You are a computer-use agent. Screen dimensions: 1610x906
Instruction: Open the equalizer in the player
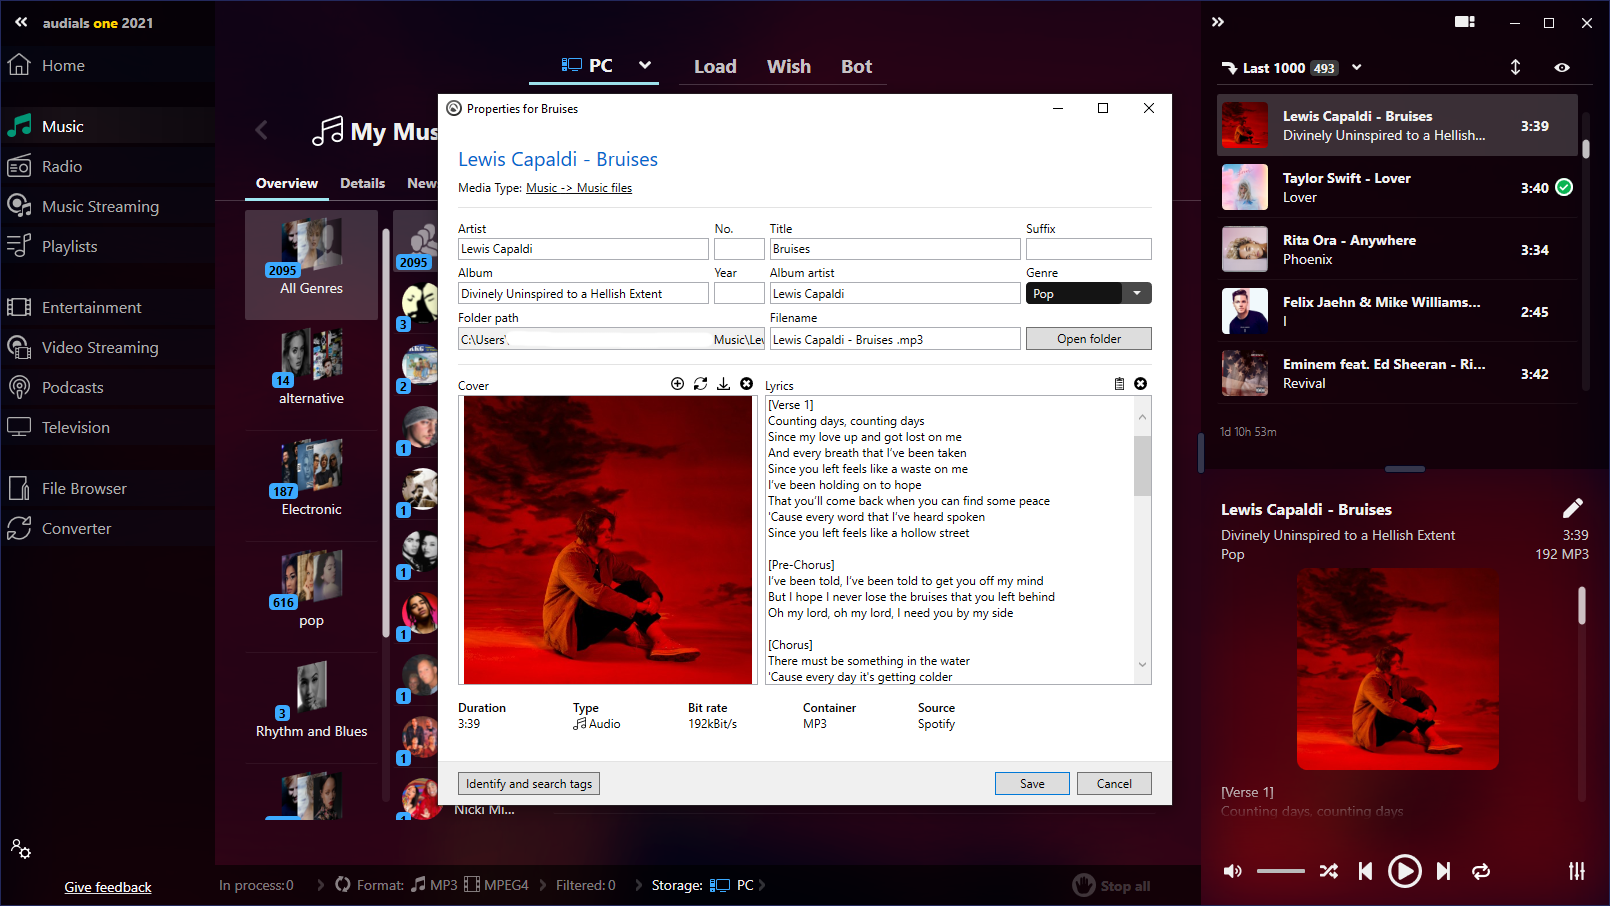1576,871
